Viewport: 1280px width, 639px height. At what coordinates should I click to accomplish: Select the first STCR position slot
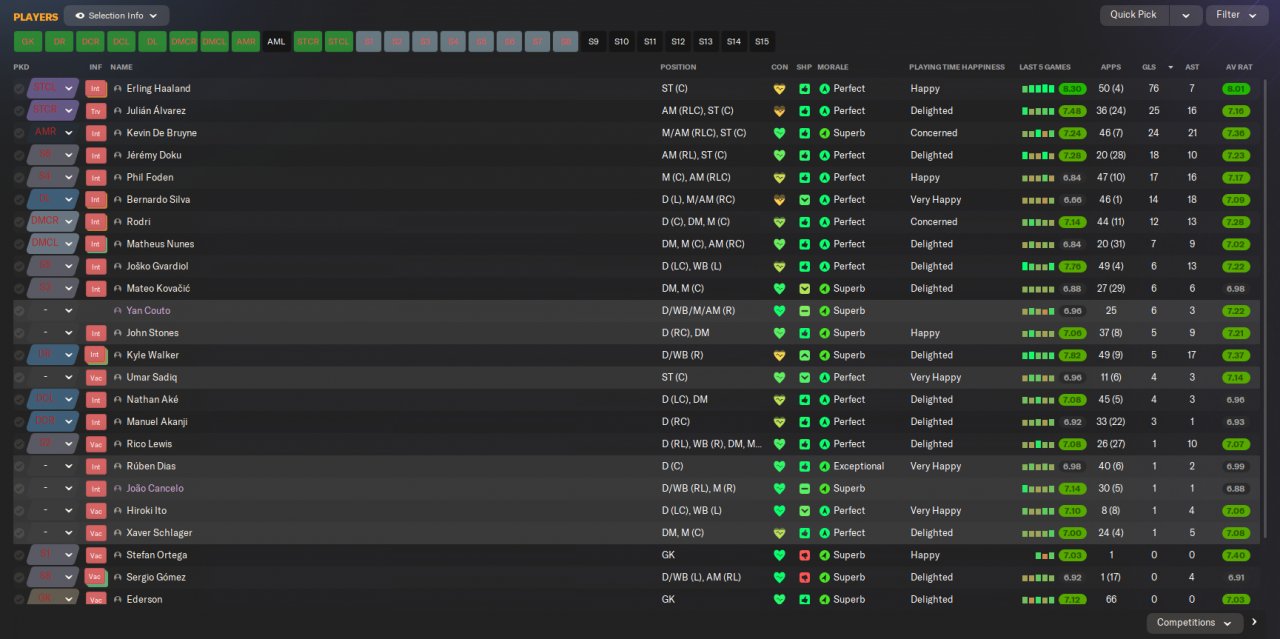pos(307,42)
